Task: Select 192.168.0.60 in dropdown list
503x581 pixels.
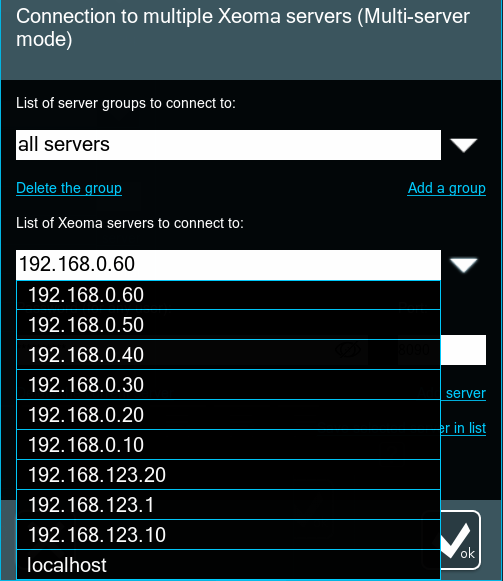Action: [228, 295]
